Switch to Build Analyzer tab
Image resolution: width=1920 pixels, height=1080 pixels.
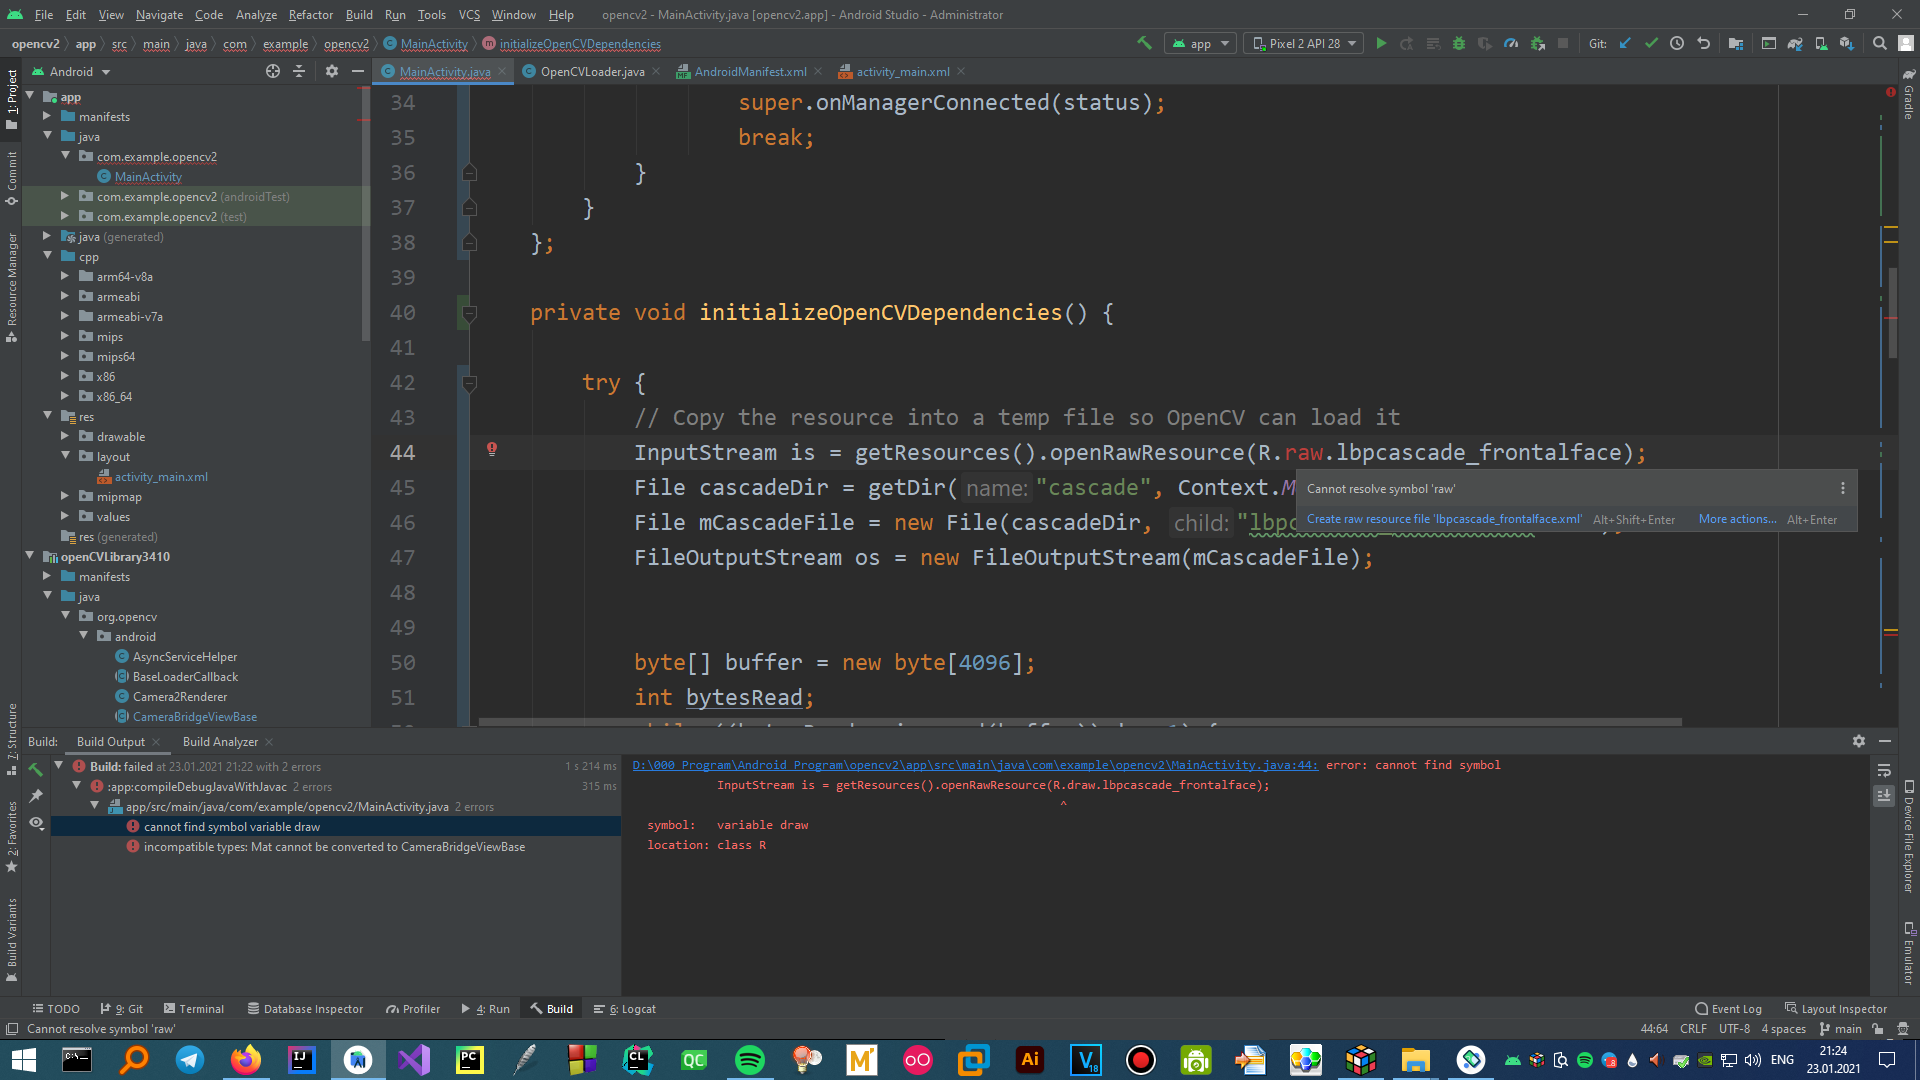(x=220, y=741)
